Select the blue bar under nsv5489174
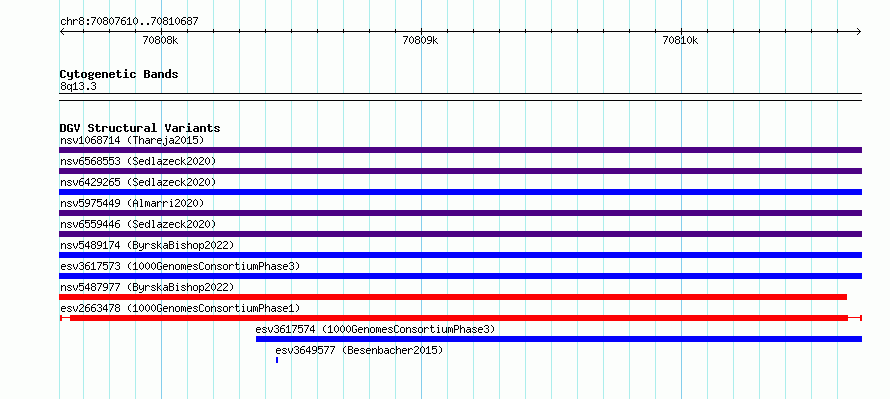The image size is (890, 399). (460, 255)
